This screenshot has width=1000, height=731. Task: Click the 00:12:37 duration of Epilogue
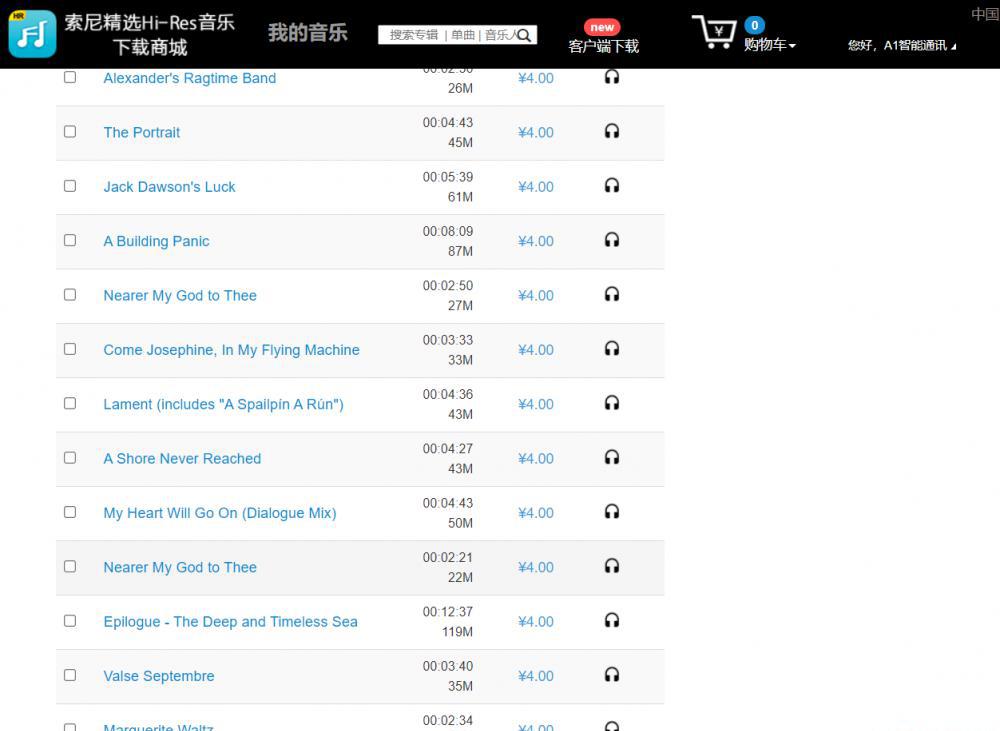[x=448, y=612]
